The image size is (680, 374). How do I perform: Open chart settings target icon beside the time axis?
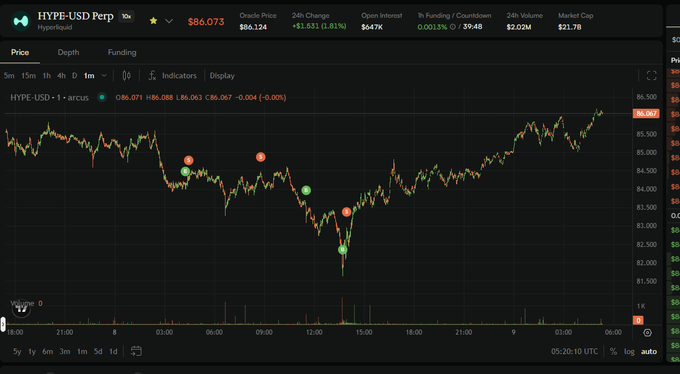coord(647,333)
